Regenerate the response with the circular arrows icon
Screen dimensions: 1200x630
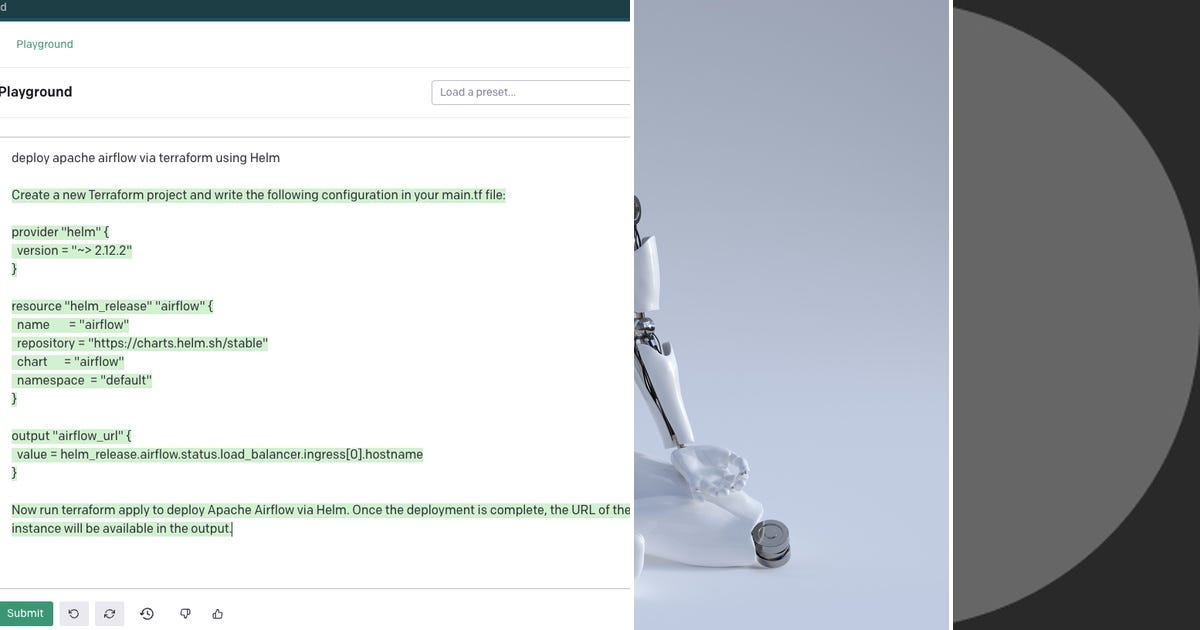[109, 613]
